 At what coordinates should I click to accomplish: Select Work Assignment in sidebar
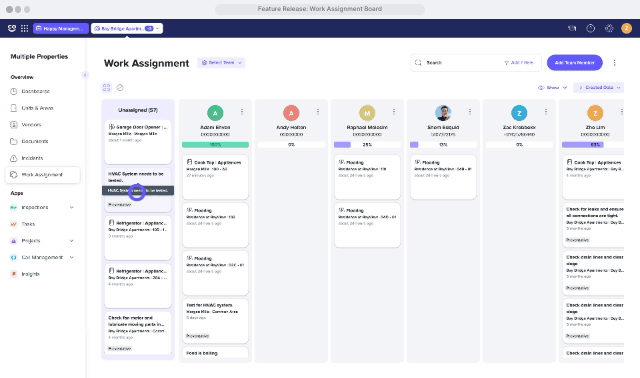point(42,175)
